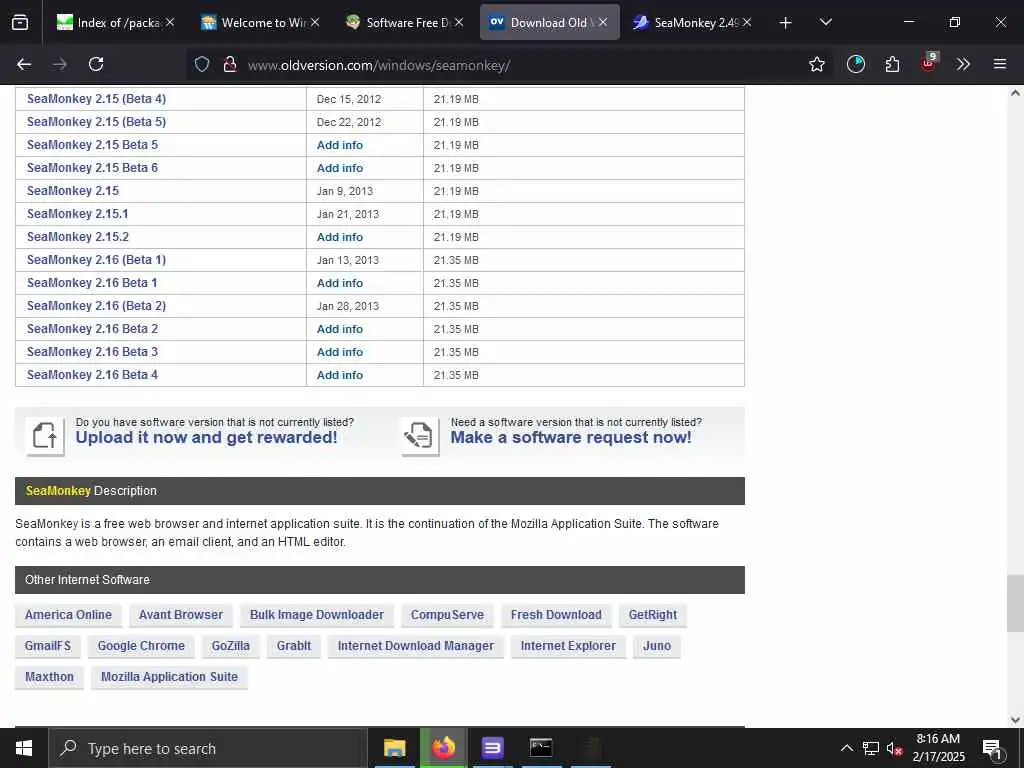Bookmark this page with star
This screenshot has height=768, width=1024.
click(816, 64)
